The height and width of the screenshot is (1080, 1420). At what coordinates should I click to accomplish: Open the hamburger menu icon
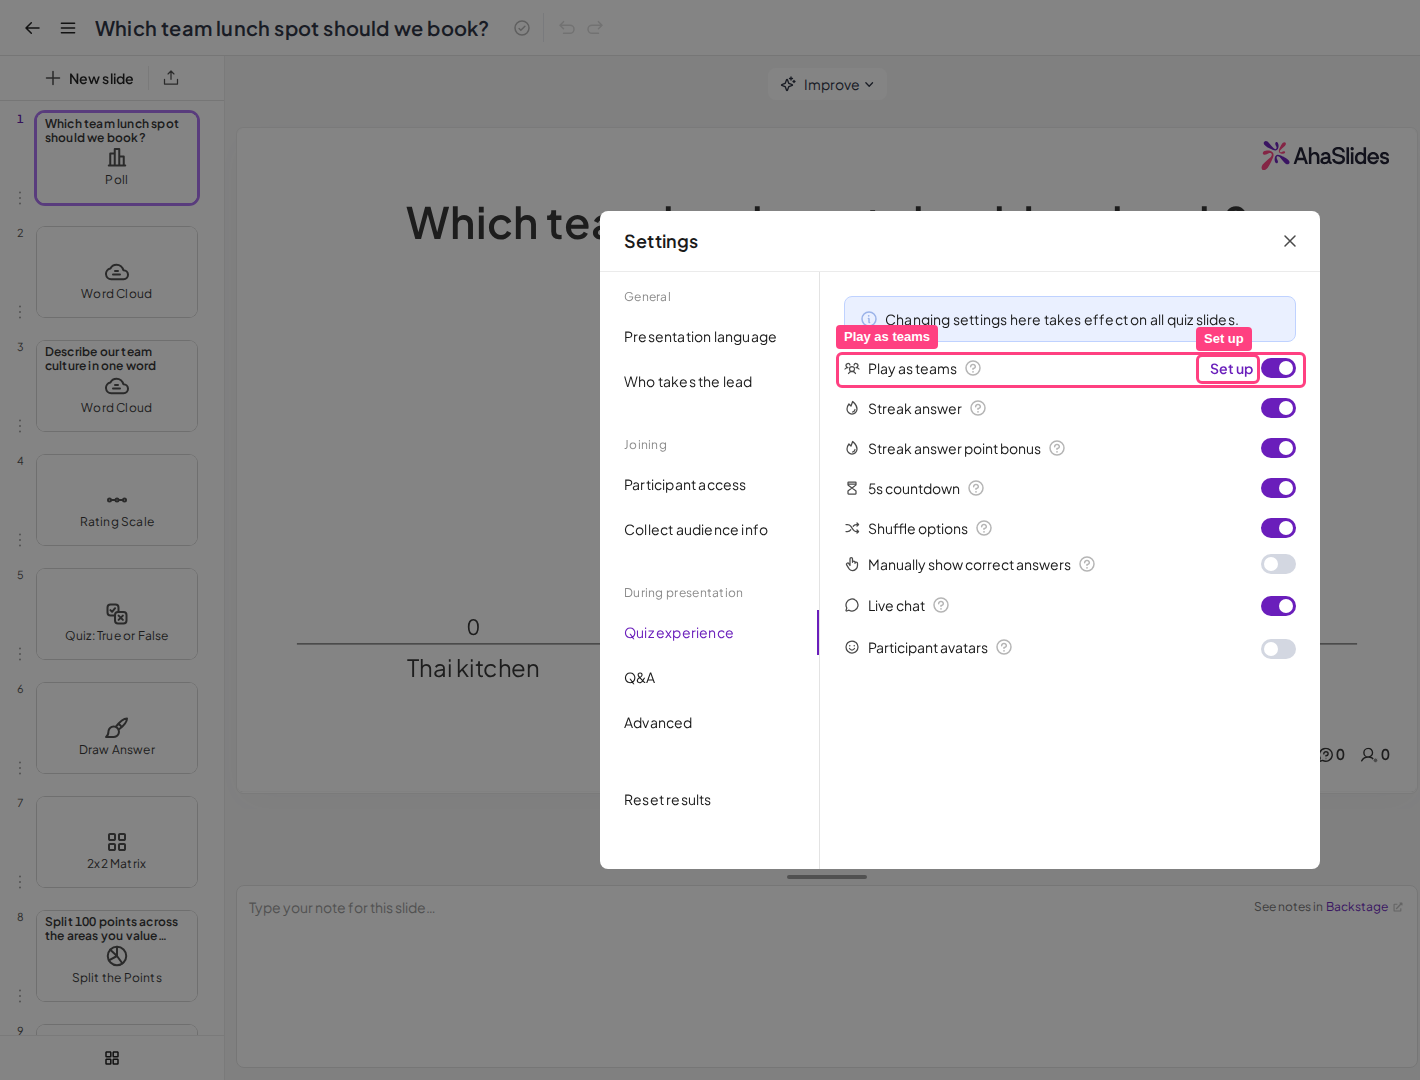pos(68,28)
